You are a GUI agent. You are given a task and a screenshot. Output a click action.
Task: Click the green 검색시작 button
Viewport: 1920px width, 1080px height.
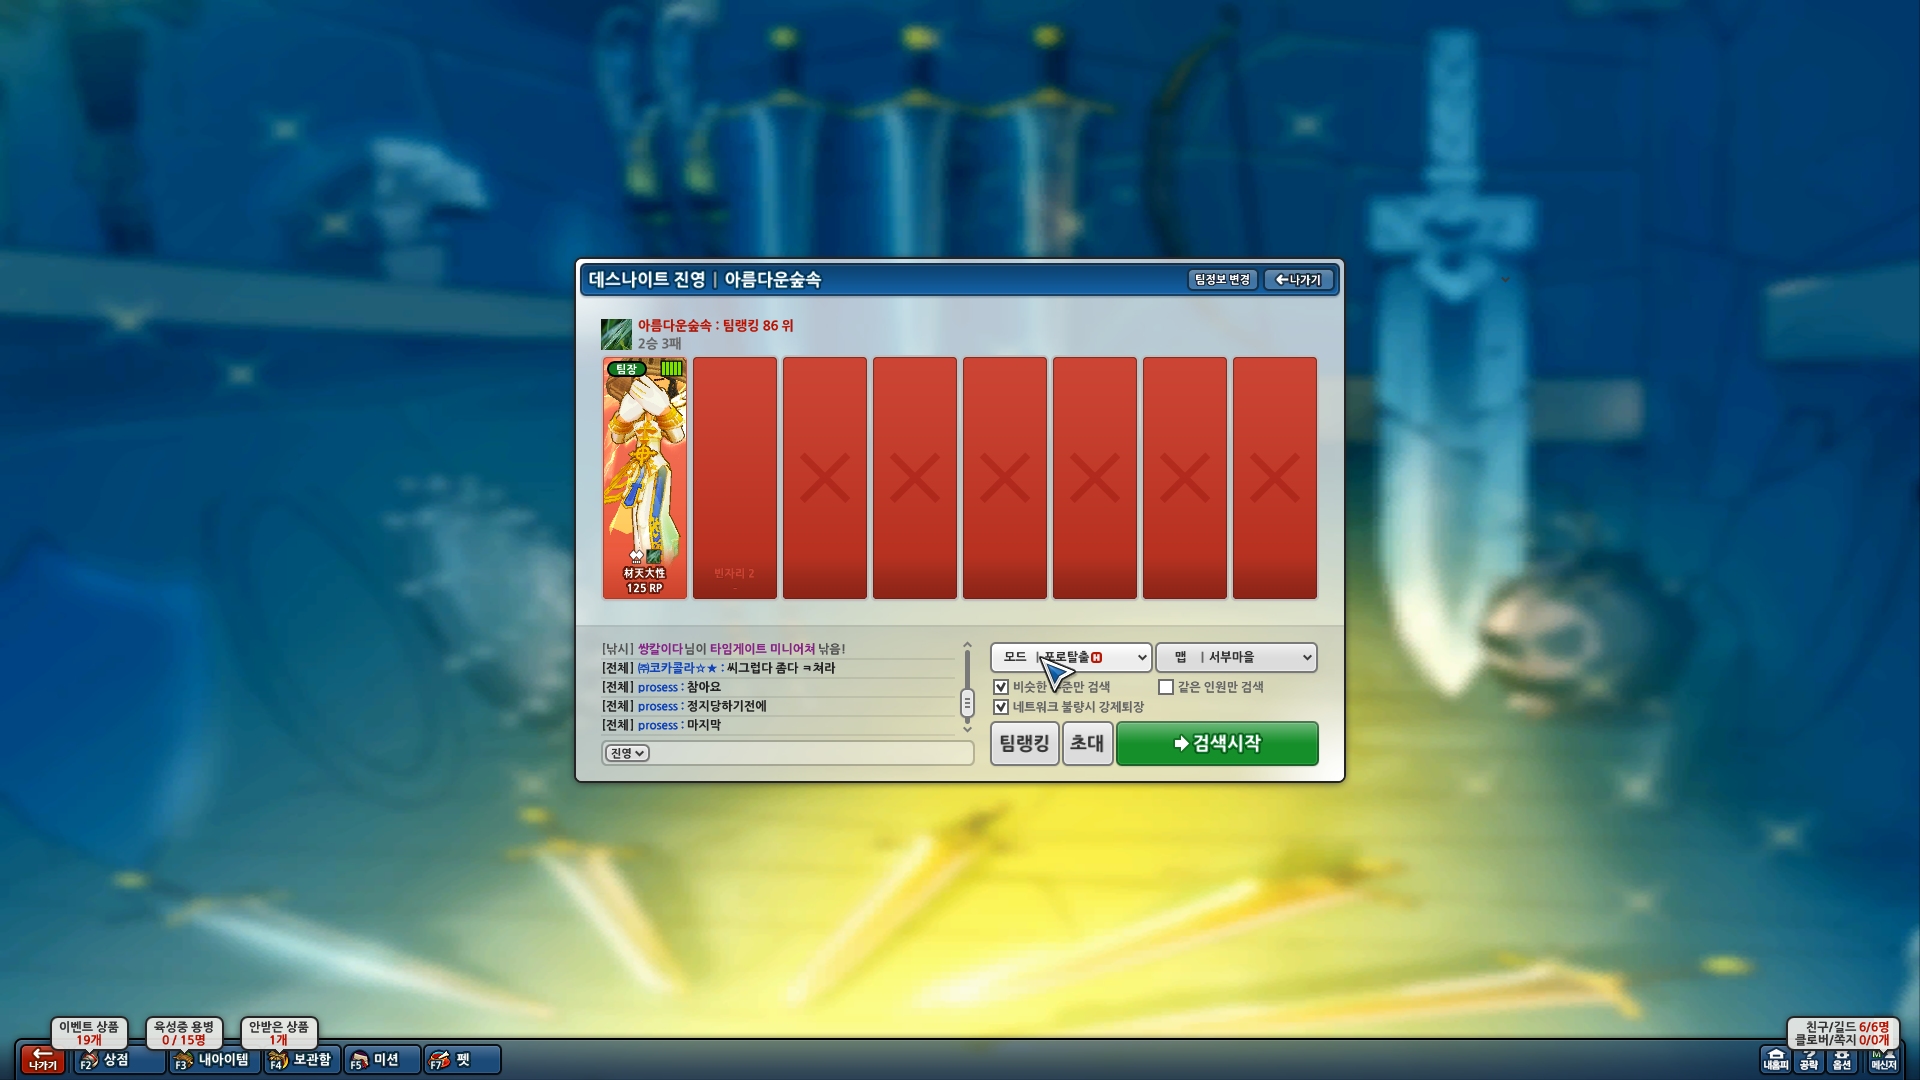pos(1217,743)
